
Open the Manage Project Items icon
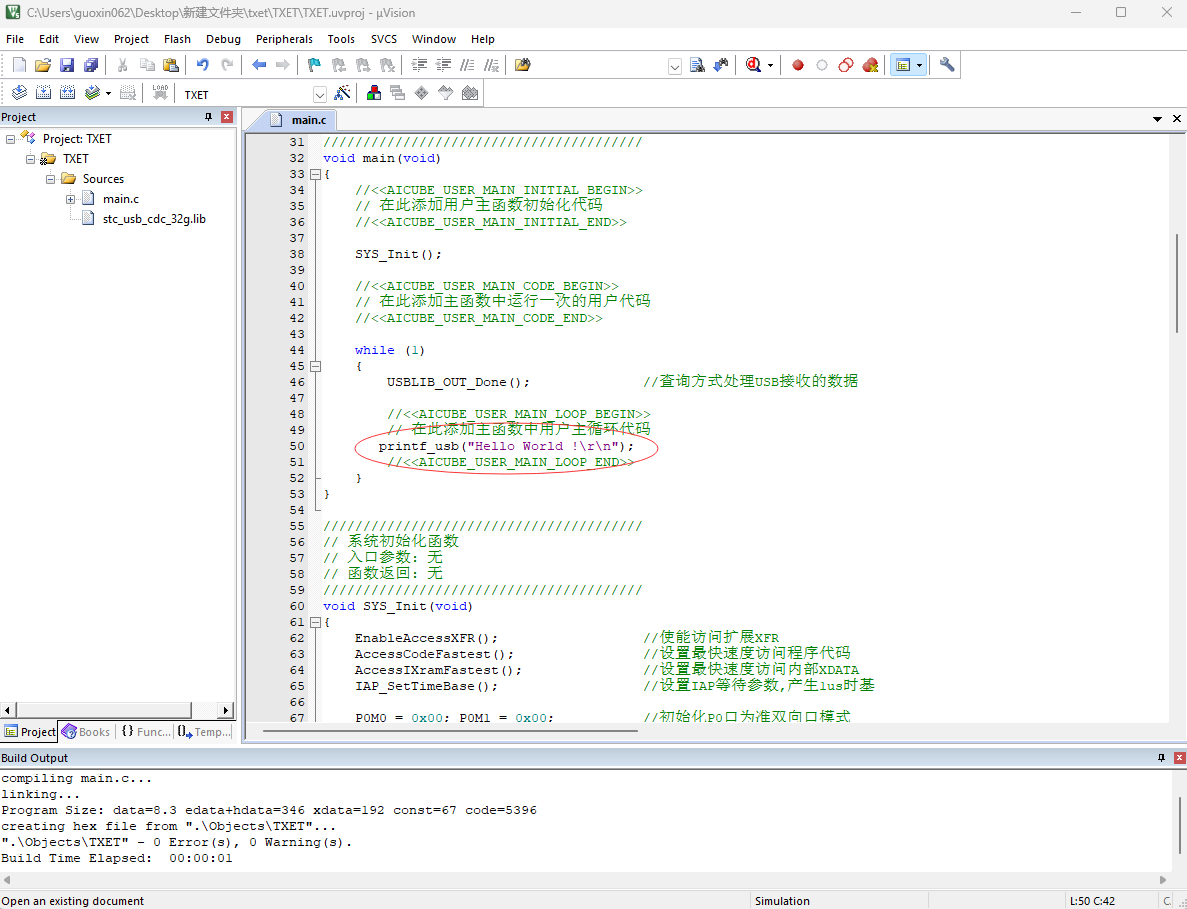(x=374, y=93)
